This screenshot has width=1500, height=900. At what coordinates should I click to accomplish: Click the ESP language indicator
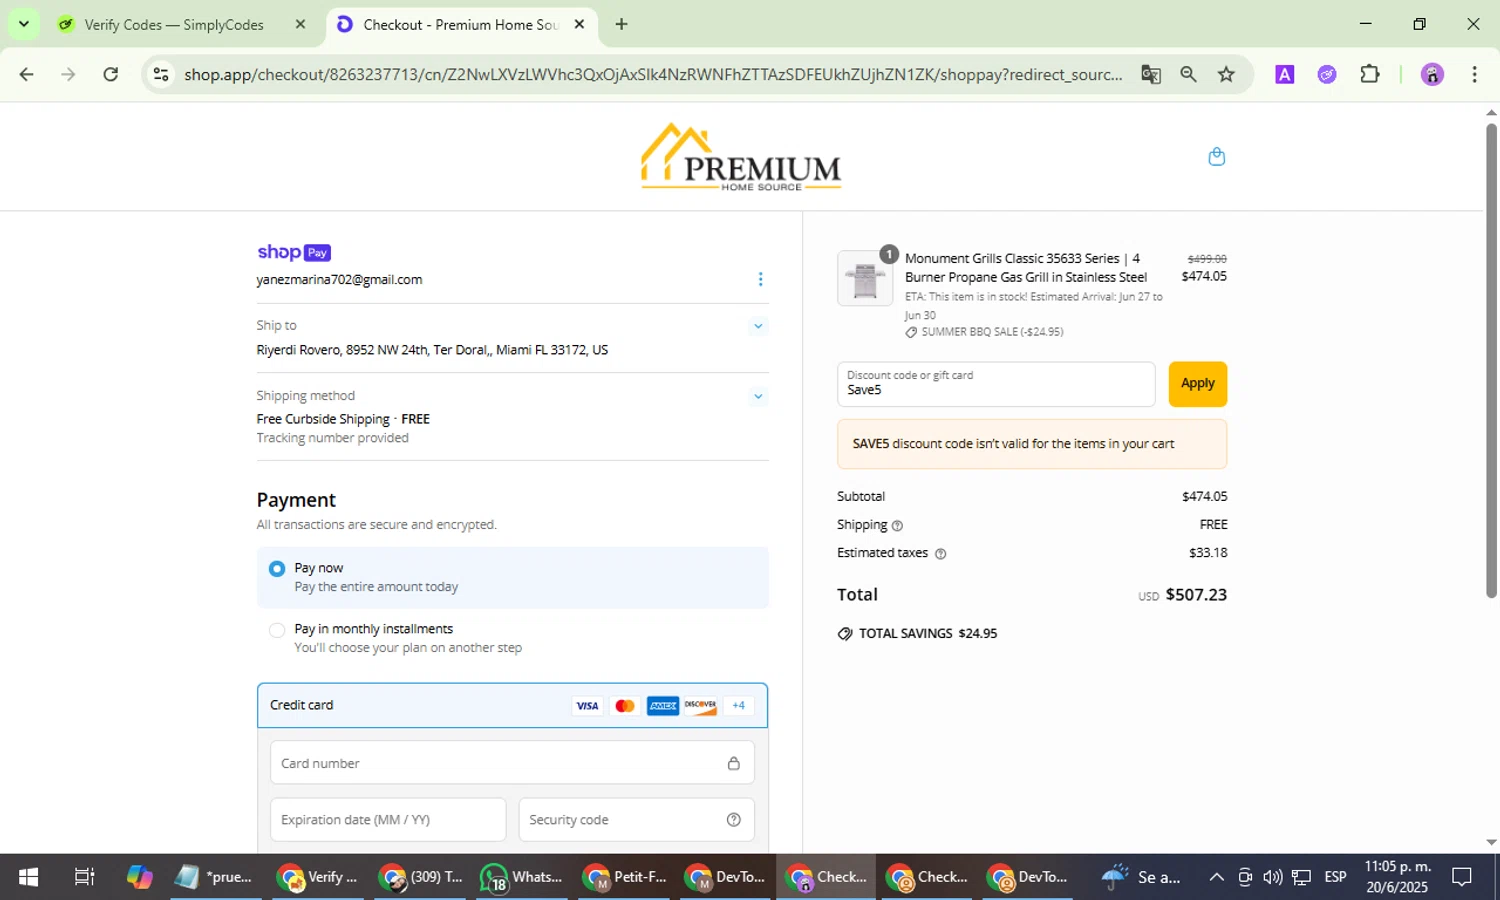click(1335, 877)
